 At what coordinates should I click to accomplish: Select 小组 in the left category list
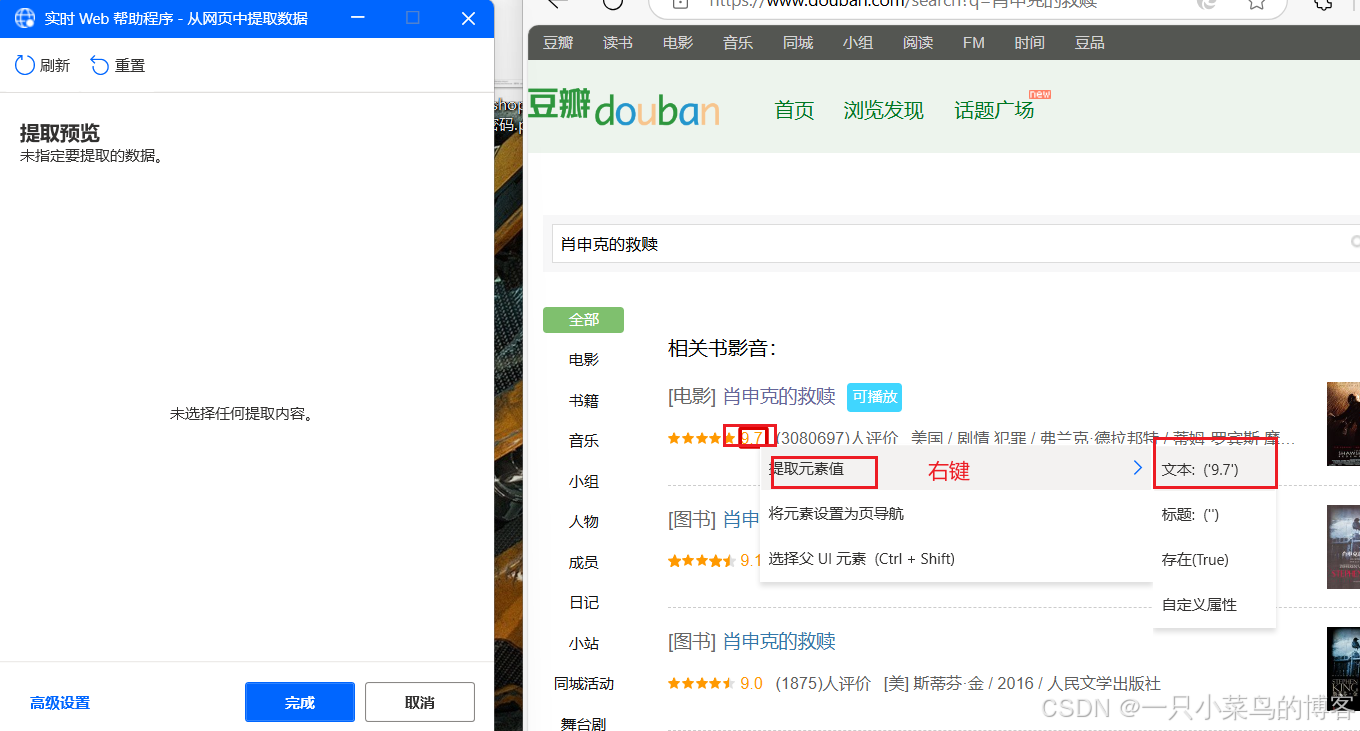tap(584, 481)
